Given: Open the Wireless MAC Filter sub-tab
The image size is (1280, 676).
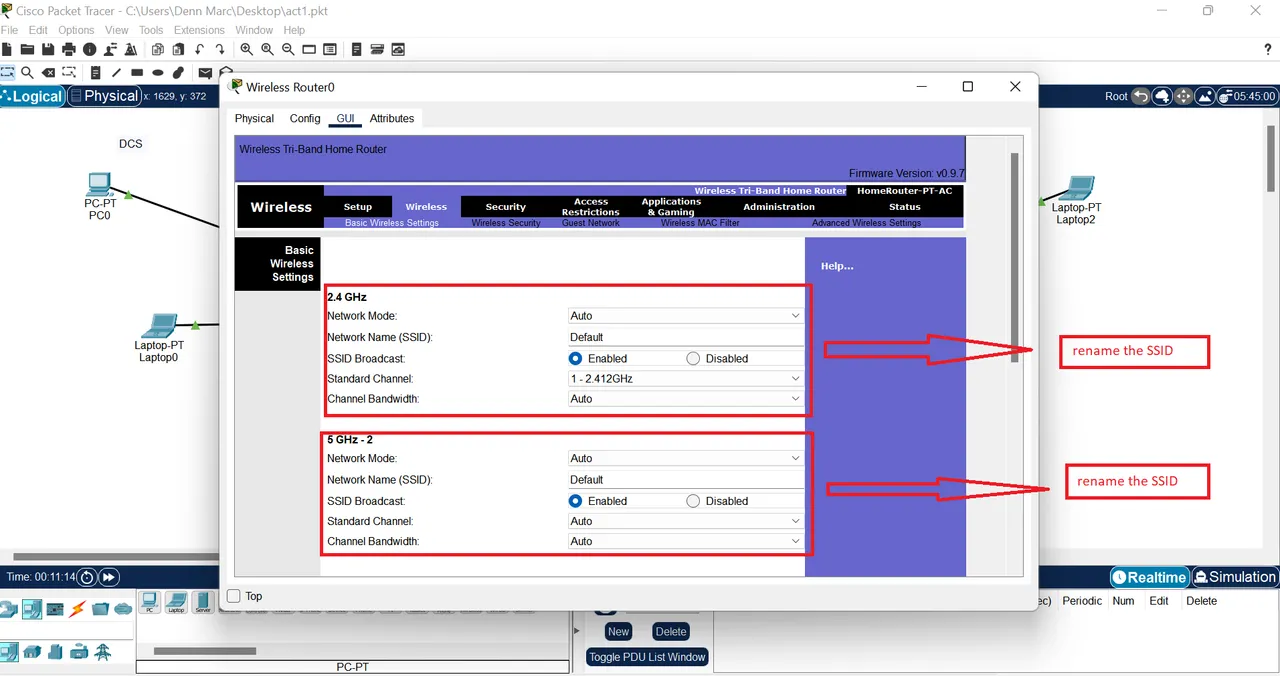Looking at the screenshot, I should (x=700, y=223).
